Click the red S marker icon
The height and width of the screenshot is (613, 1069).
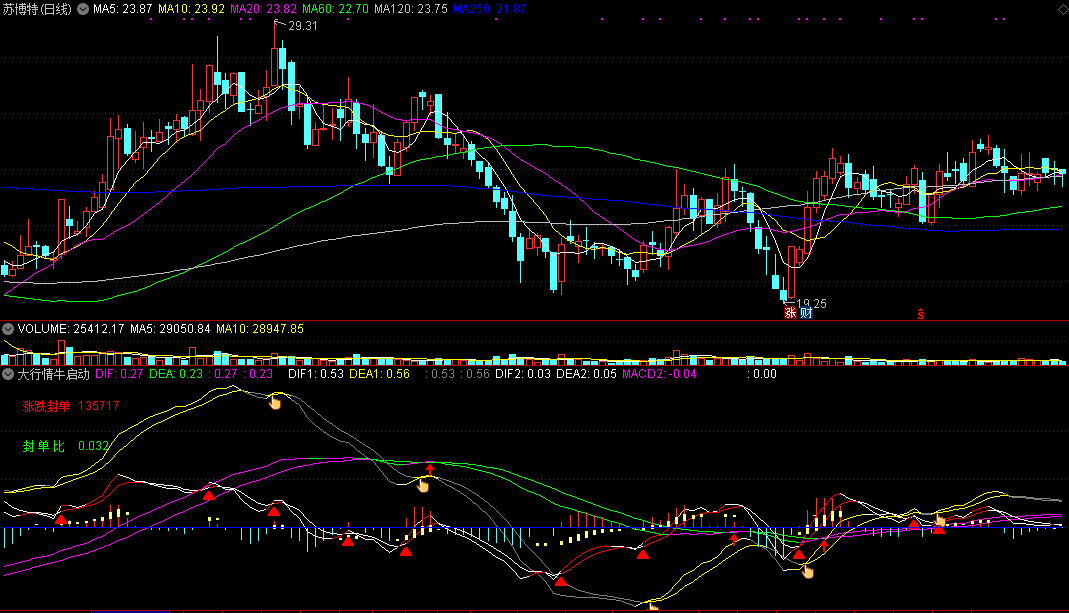920,314
